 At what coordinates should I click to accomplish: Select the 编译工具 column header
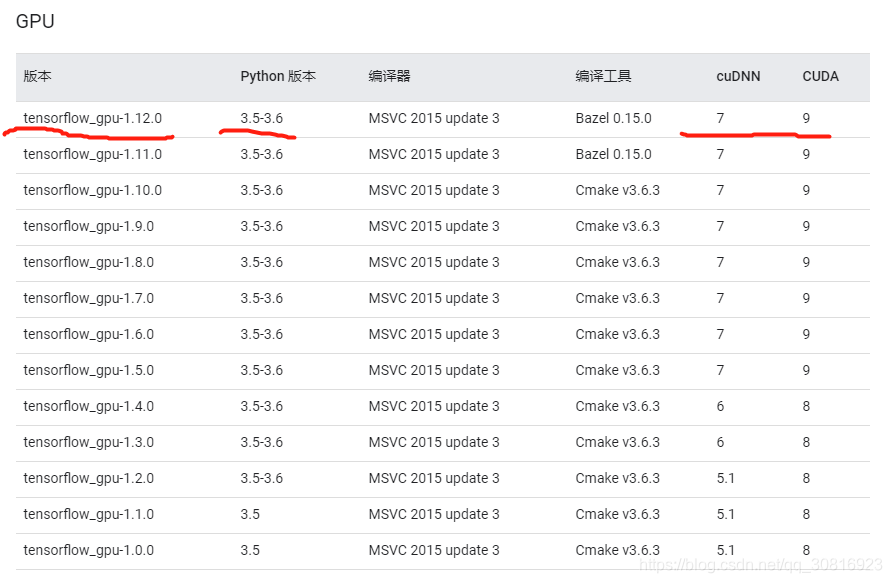(603, 76)
